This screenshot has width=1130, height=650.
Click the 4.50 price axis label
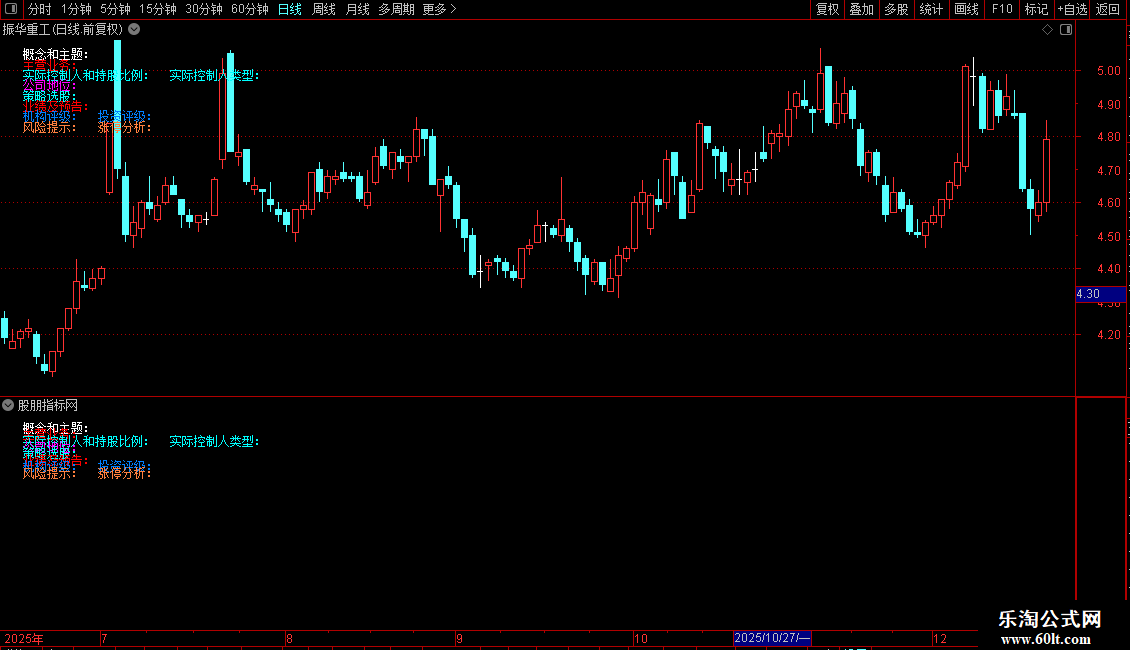[1108, 236]
